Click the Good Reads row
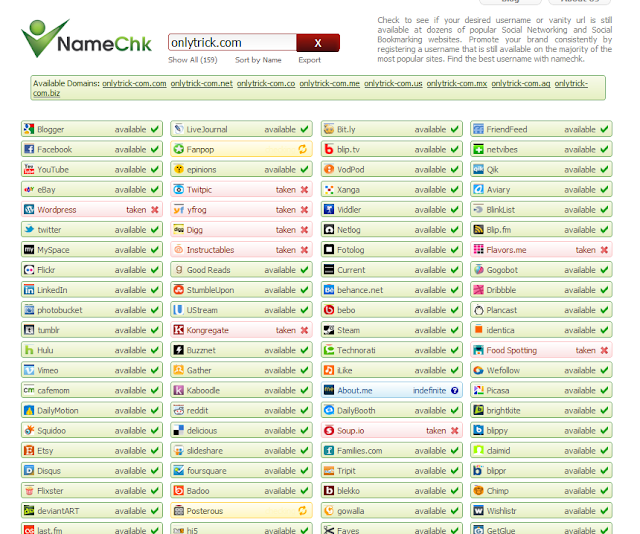Image resolution: width=640 pixels, height=534 pixels. [x=241, y=269]
